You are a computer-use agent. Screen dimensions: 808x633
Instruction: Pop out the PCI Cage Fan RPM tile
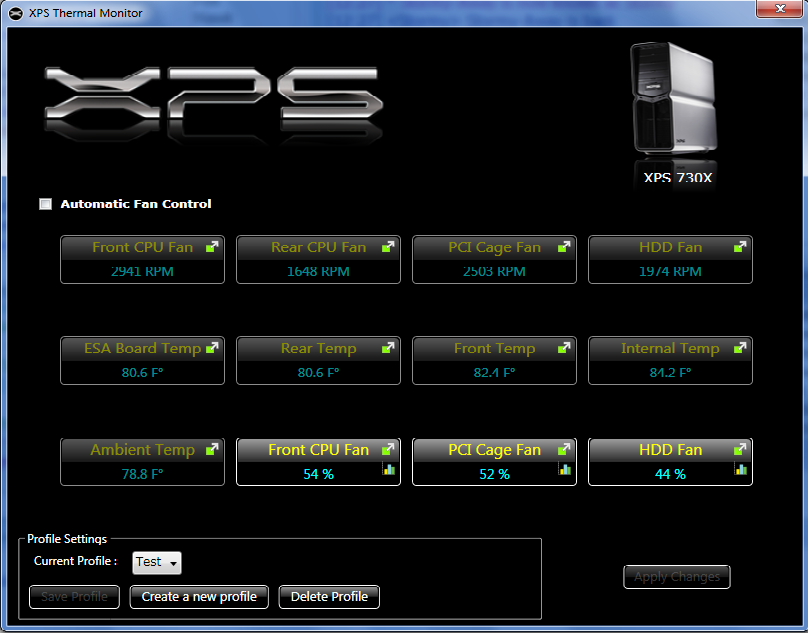pos(564,247)
